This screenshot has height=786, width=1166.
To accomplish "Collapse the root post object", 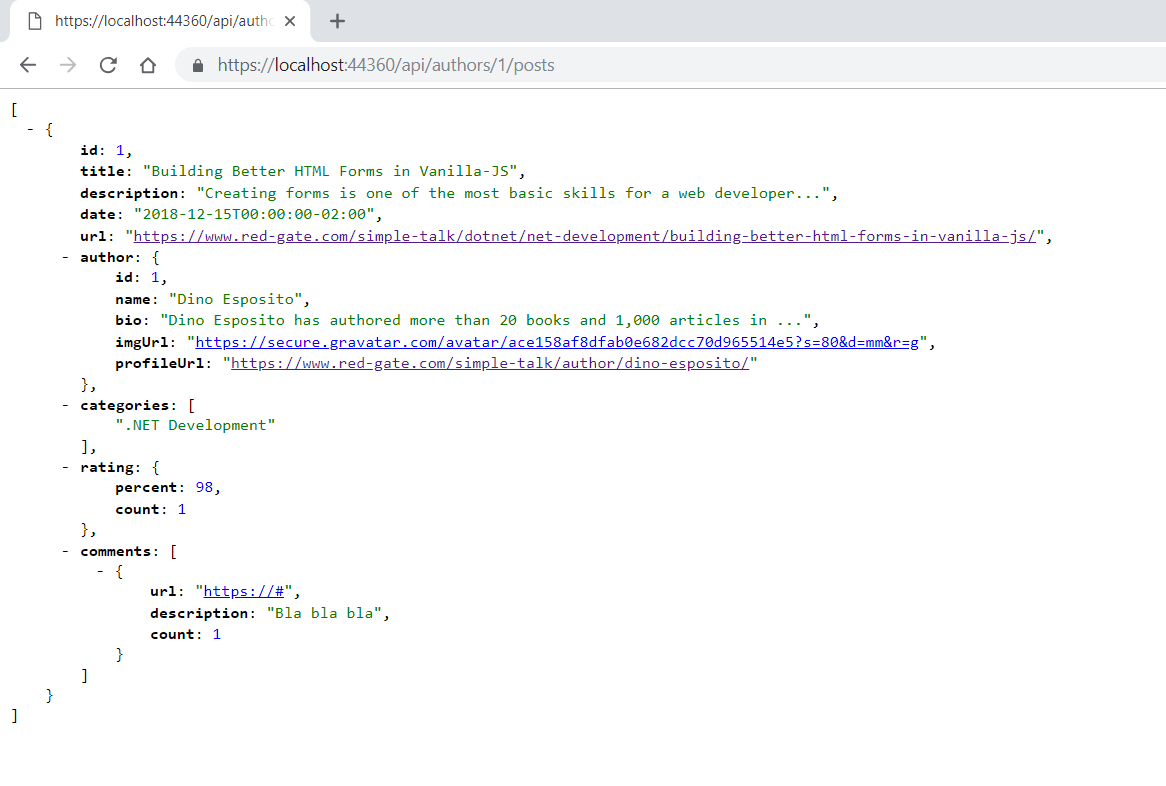I will click(31, 129).
